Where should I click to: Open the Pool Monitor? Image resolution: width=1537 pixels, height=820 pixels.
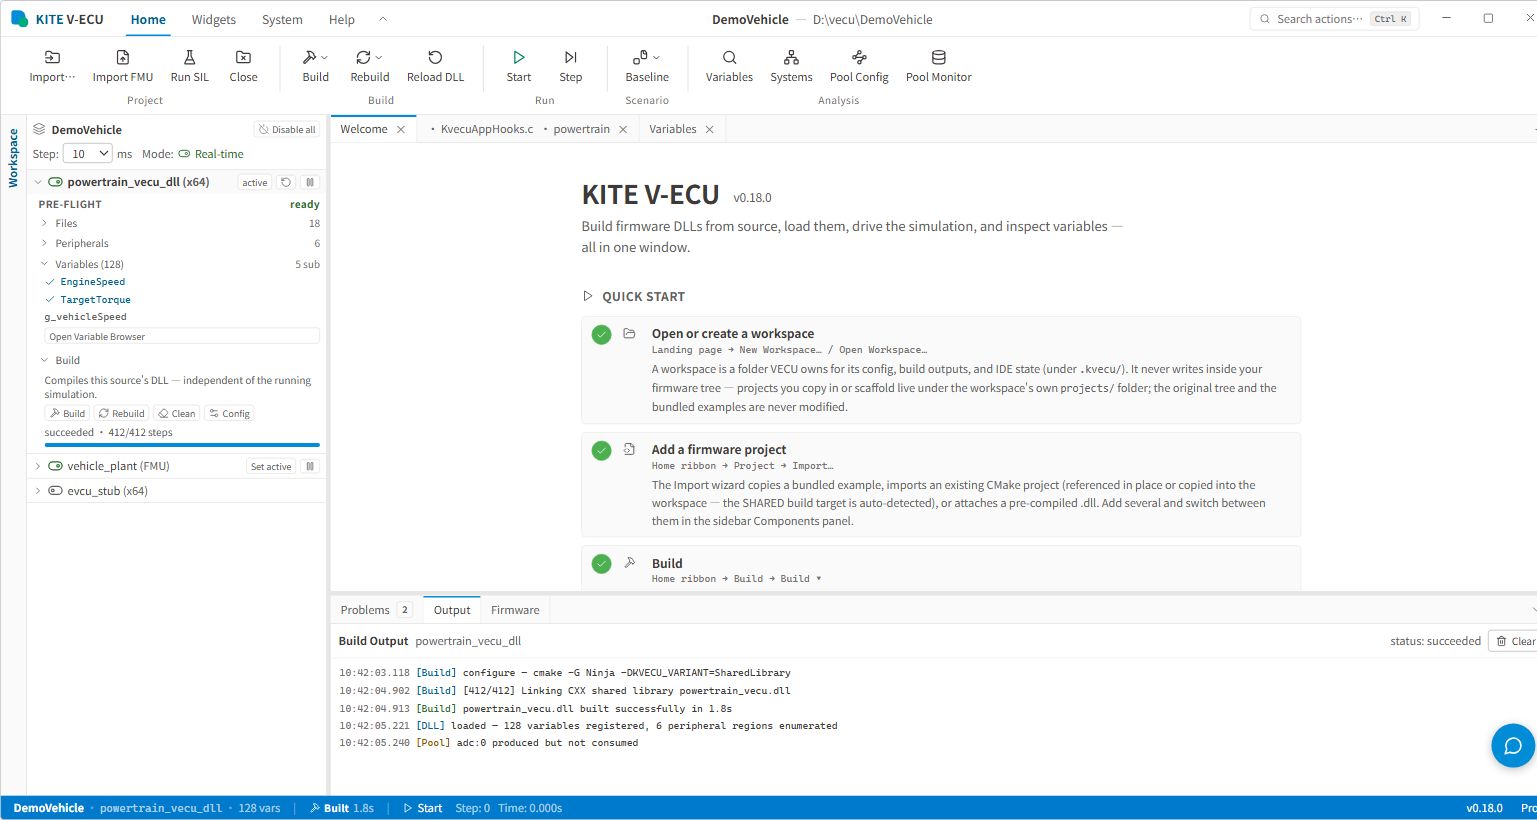(x=938, y=57)
